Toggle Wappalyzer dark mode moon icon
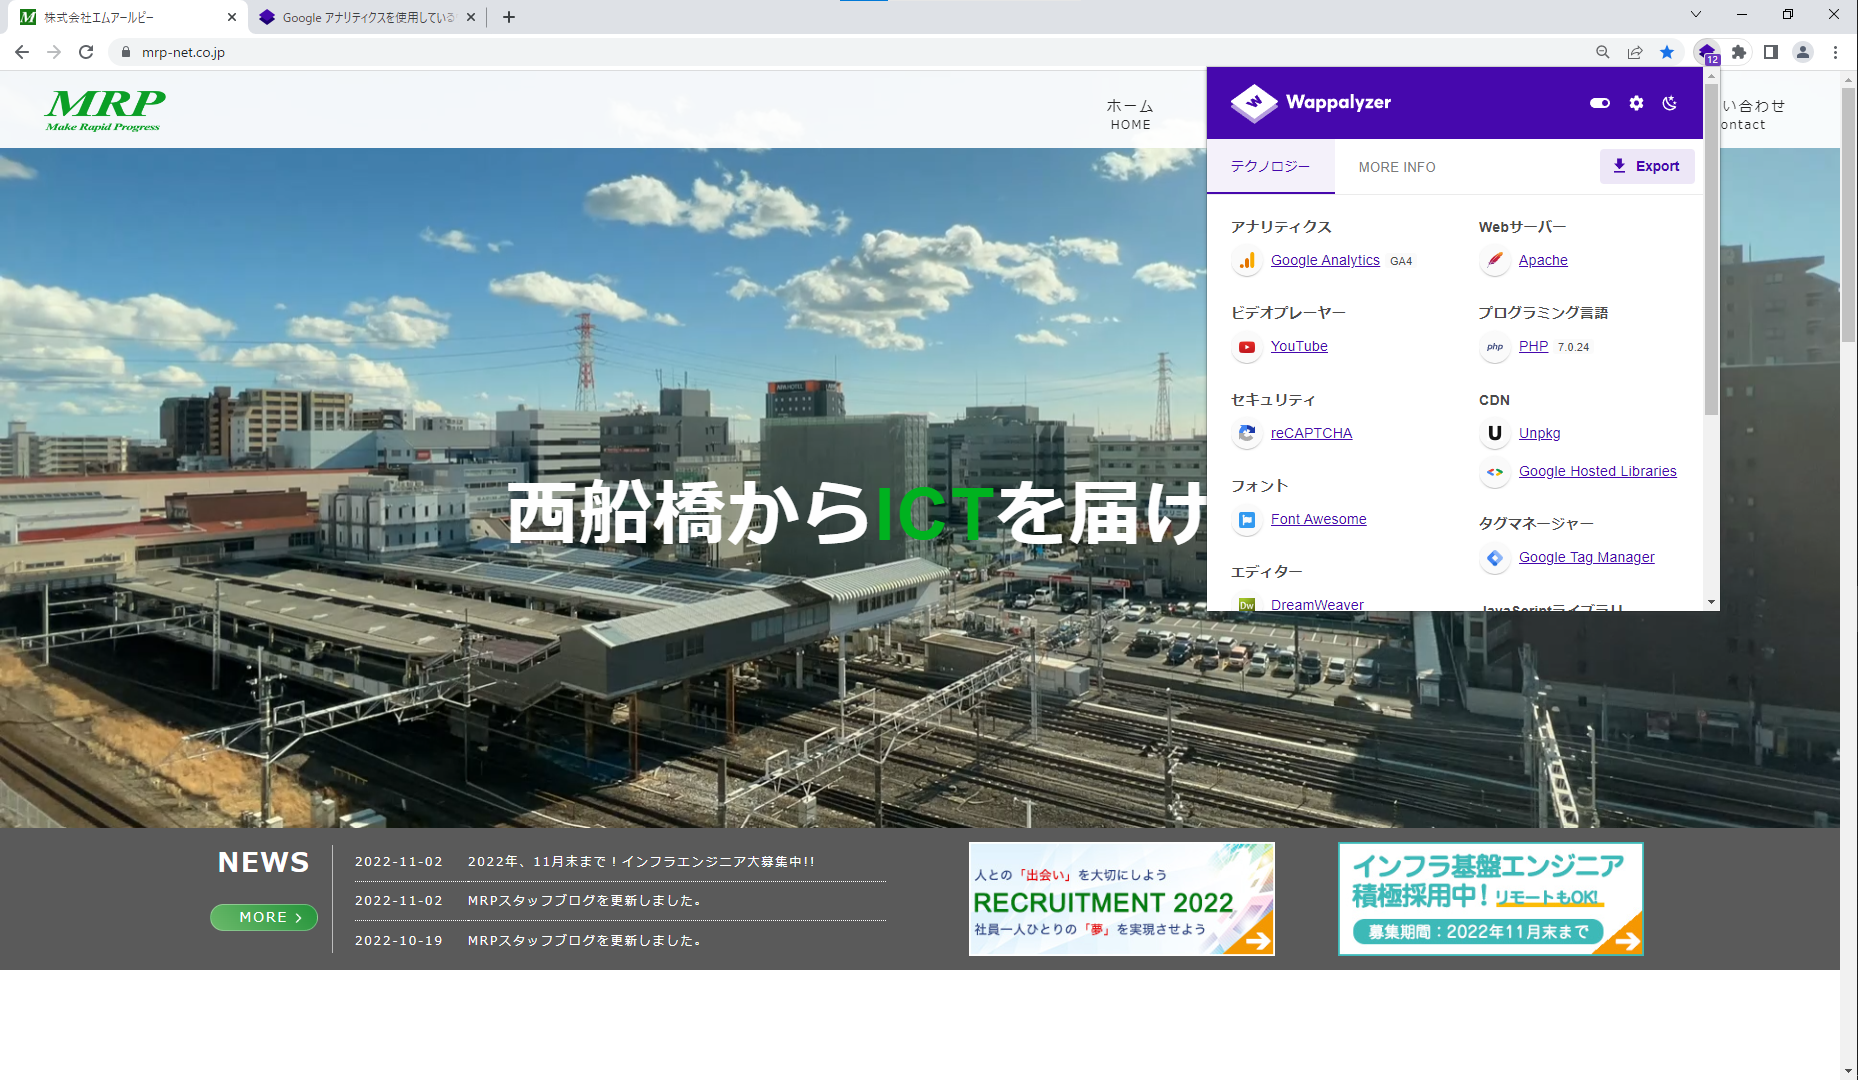 tap(1669, 103)
